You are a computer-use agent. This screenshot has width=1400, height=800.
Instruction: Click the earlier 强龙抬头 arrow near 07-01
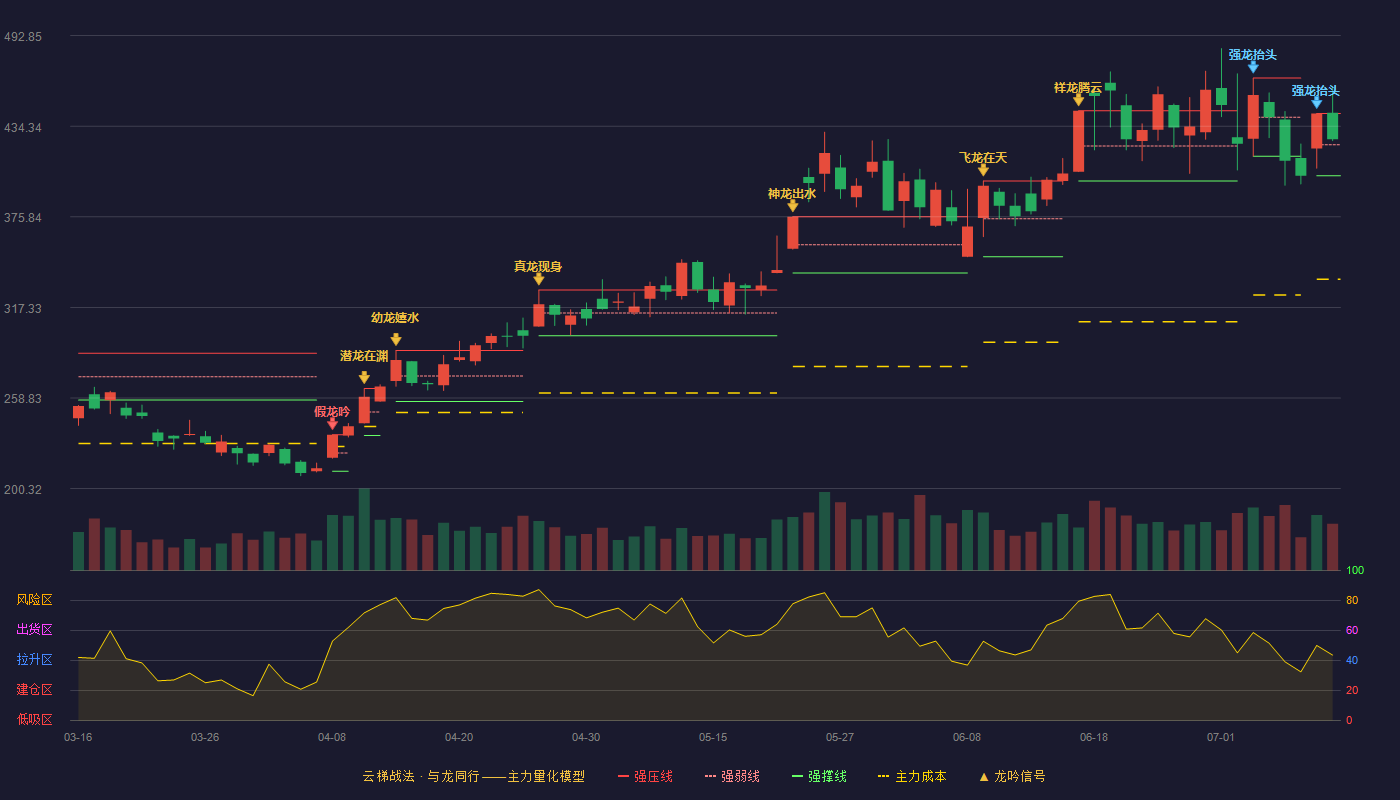click(x=1253, y=67)
